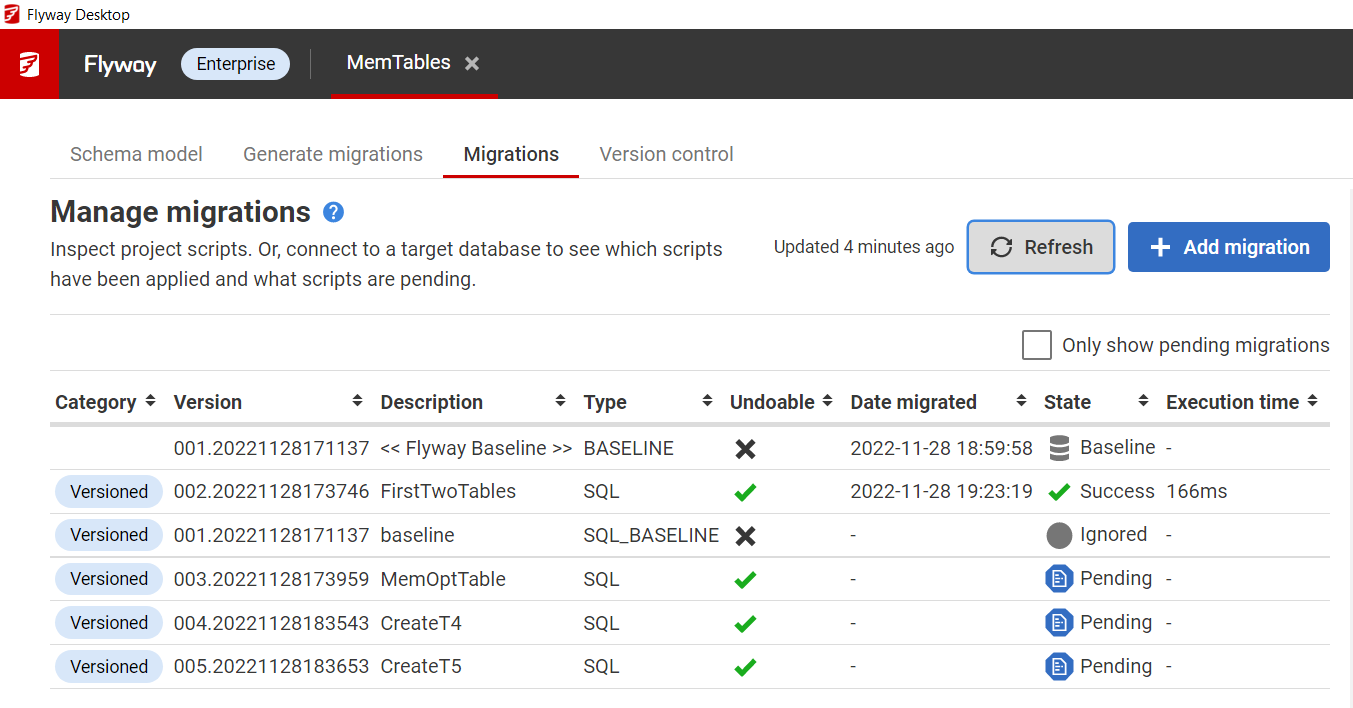Click the Enterprise badge
The image size is (1353, 708).
(x=235, y=63)
